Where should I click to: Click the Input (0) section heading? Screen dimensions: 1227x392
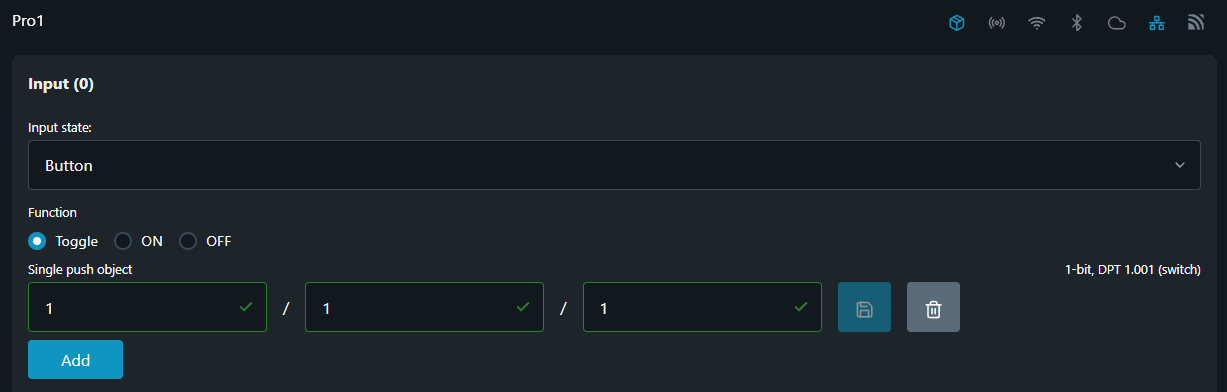61,84
